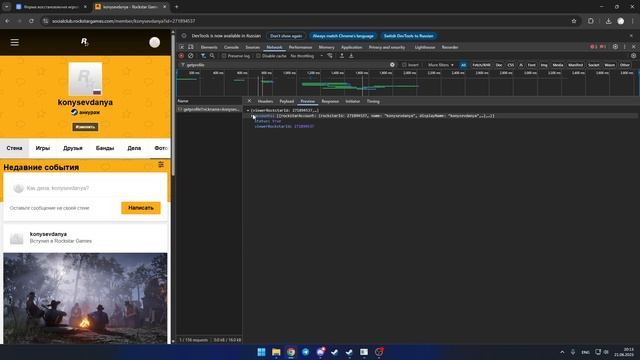The width and height of the screenshot is (640, 360).
Task: Filter requests by Media type
Action: [x=558, y=65]
